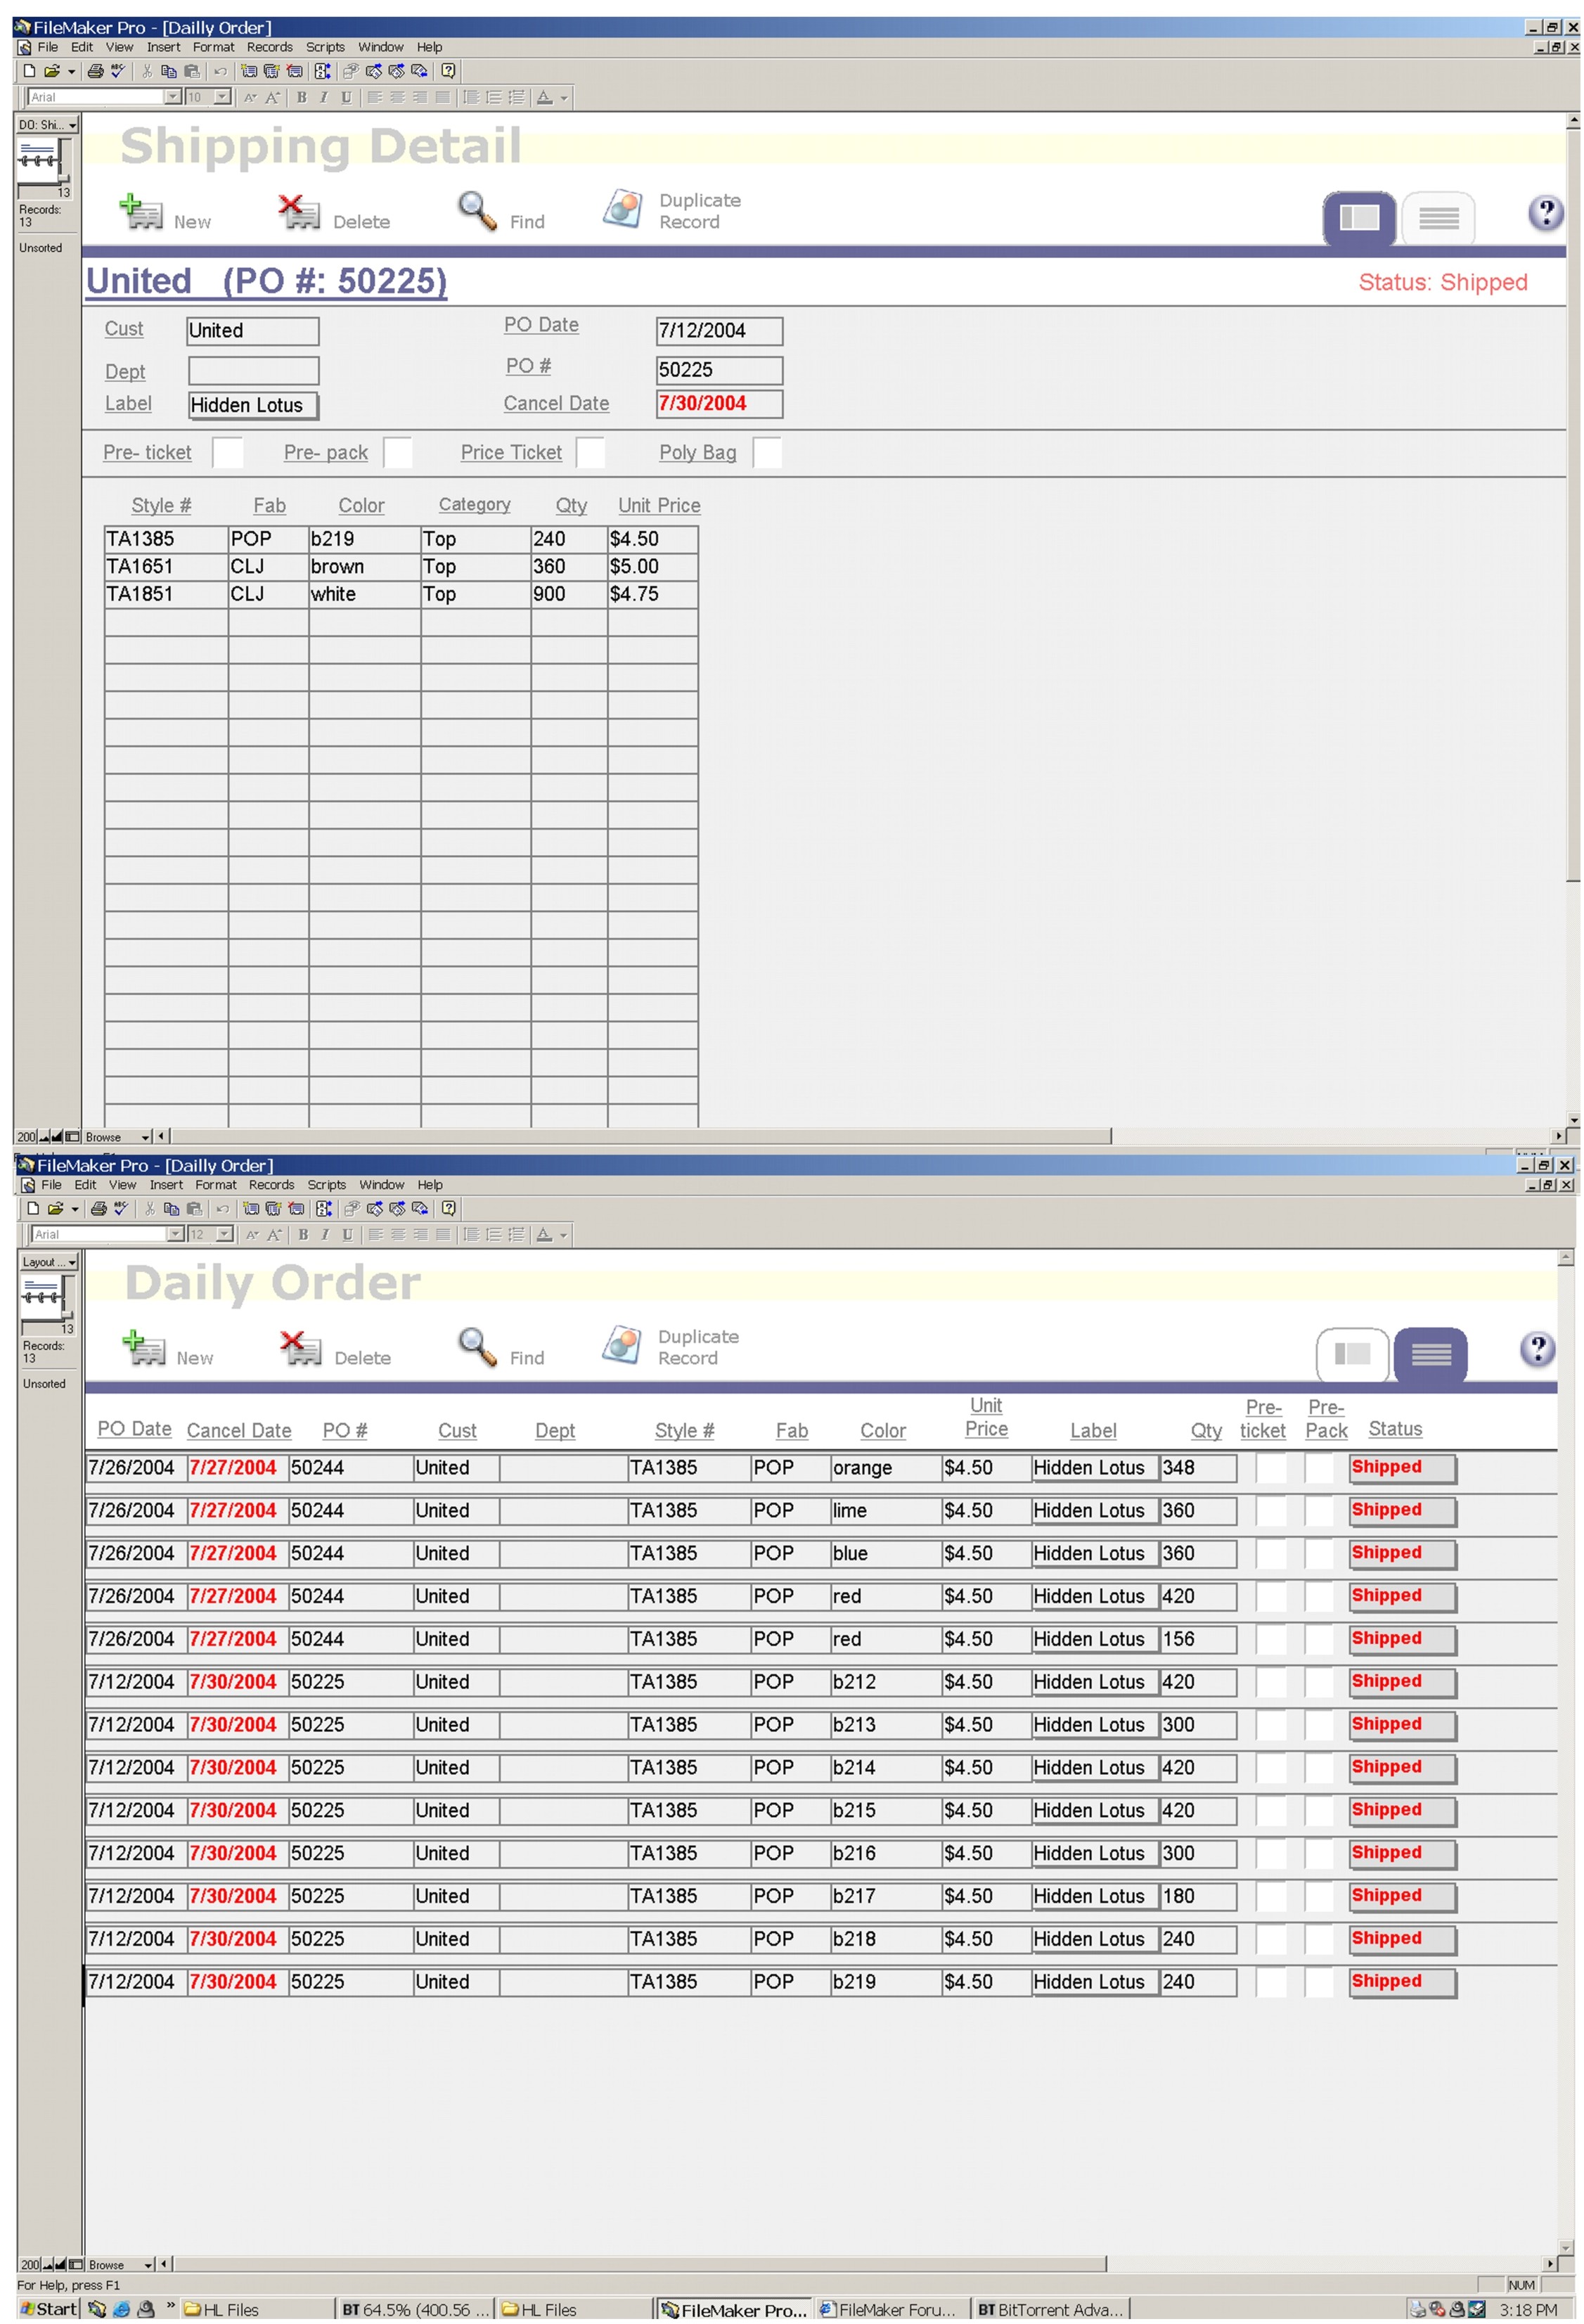The image size is (1584, 2324).
Task: Click the Cut scissors icon in Shipping Detail toolbar
Action: pos(147,71)
